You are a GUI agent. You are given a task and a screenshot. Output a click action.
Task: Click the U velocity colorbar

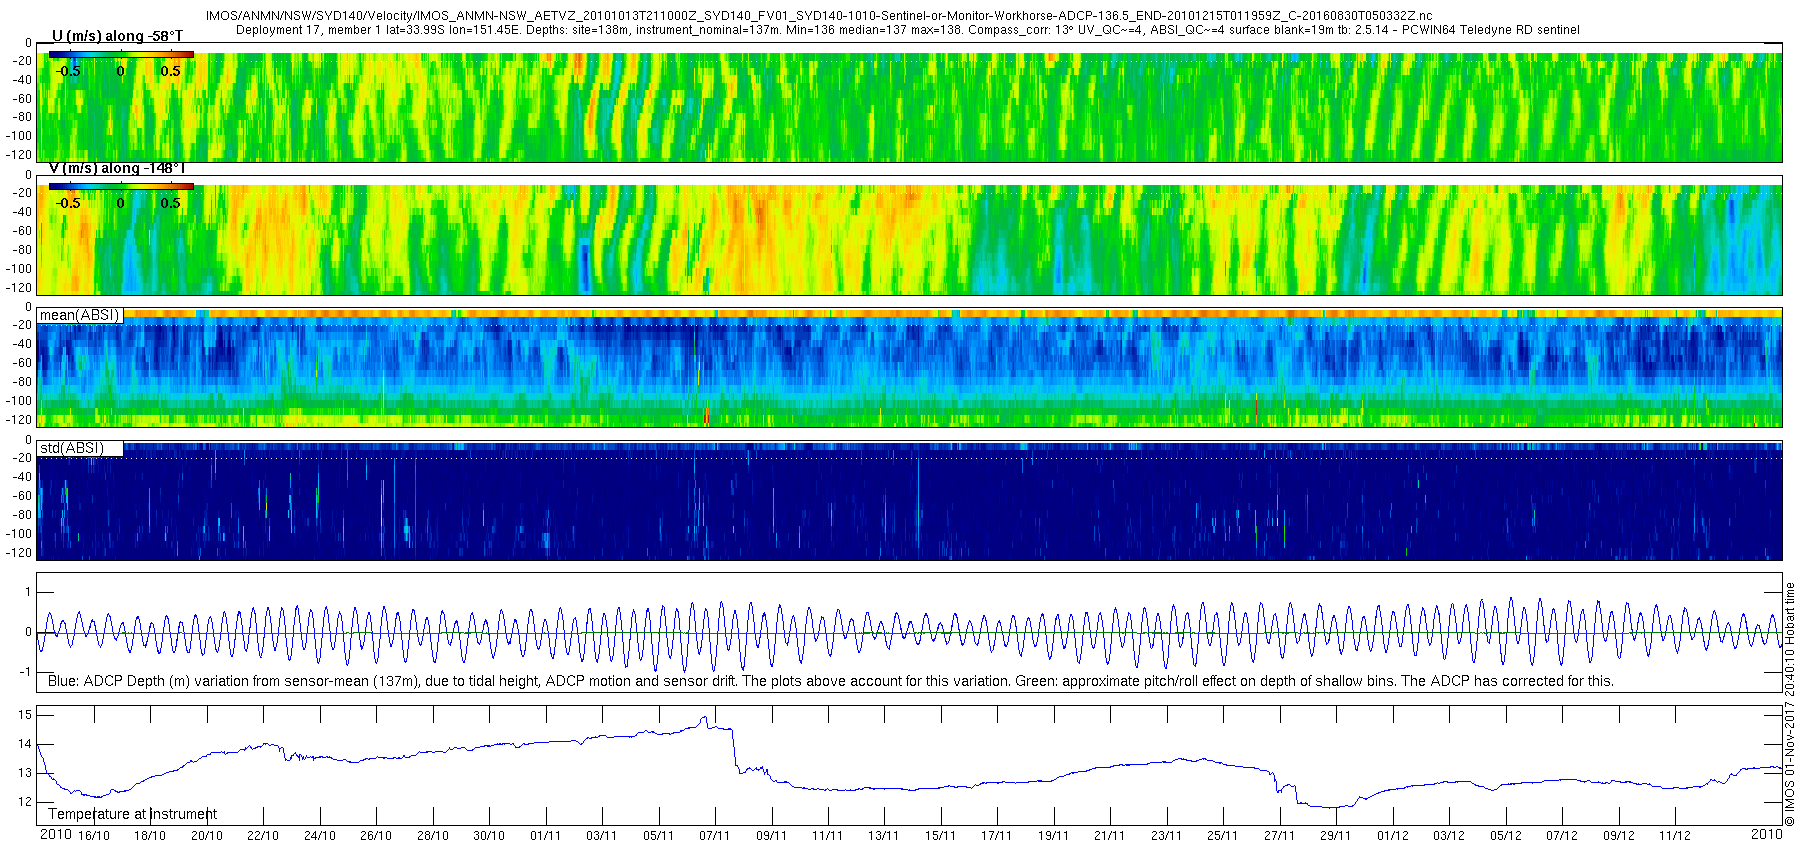coord(121,55)
